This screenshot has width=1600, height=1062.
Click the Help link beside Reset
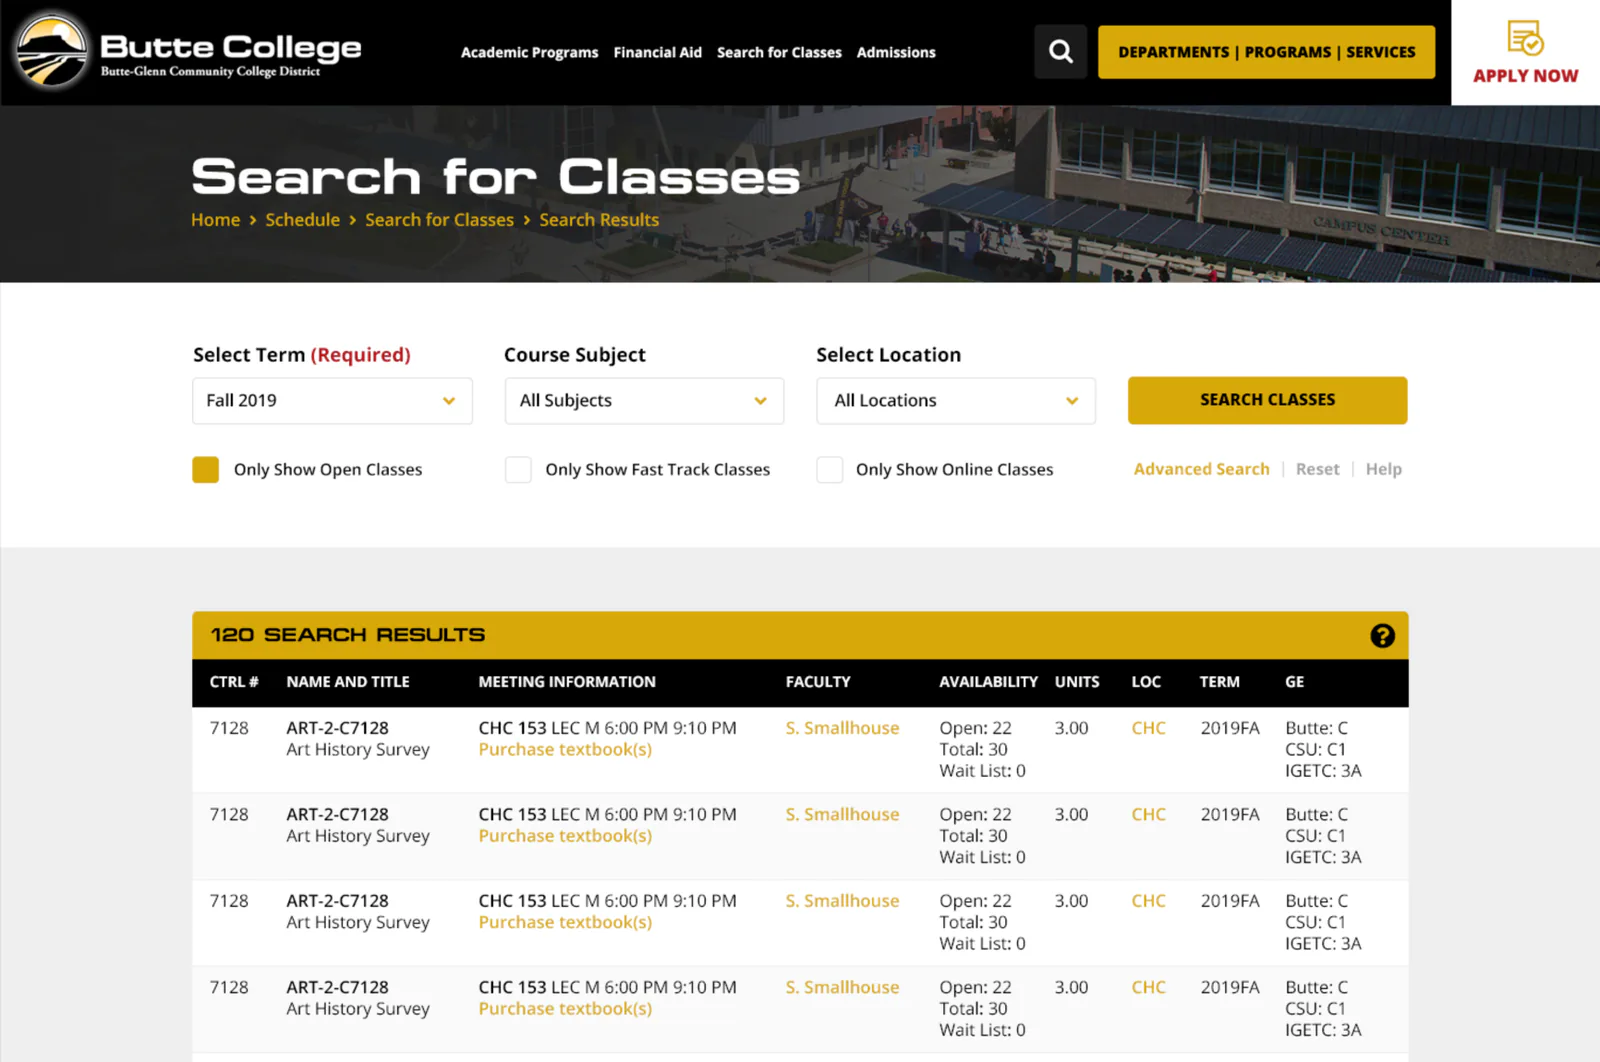(1383, 469)
